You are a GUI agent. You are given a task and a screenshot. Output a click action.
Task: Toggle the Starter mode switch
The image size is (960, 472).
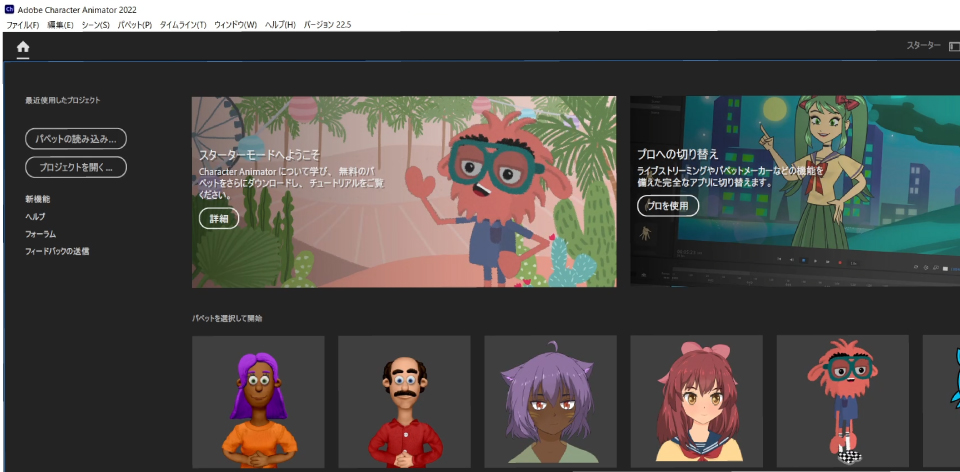pyautogui.click(x=953, y=46)
